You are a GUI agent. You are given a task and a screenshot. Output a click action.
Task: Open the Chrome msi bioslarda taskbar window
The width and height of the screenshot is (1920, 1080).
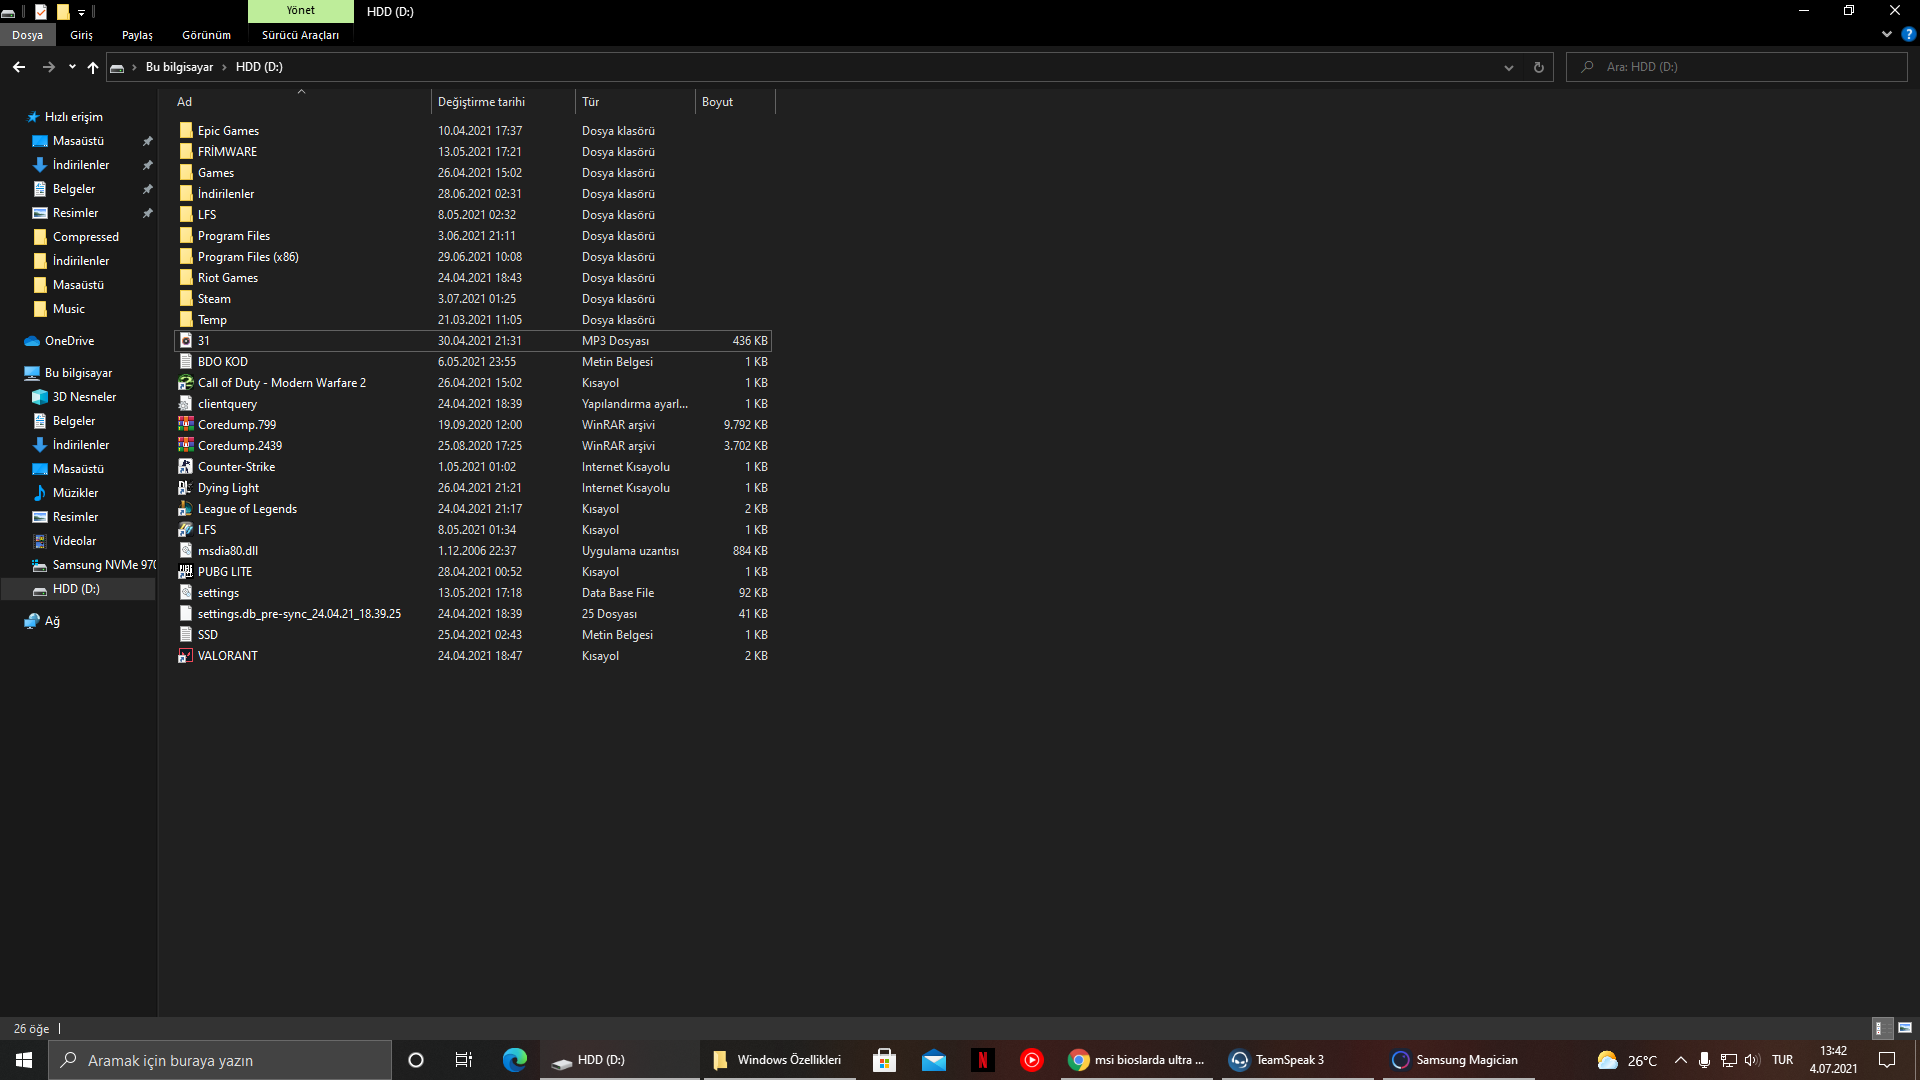click(x=1137, y=1060)
